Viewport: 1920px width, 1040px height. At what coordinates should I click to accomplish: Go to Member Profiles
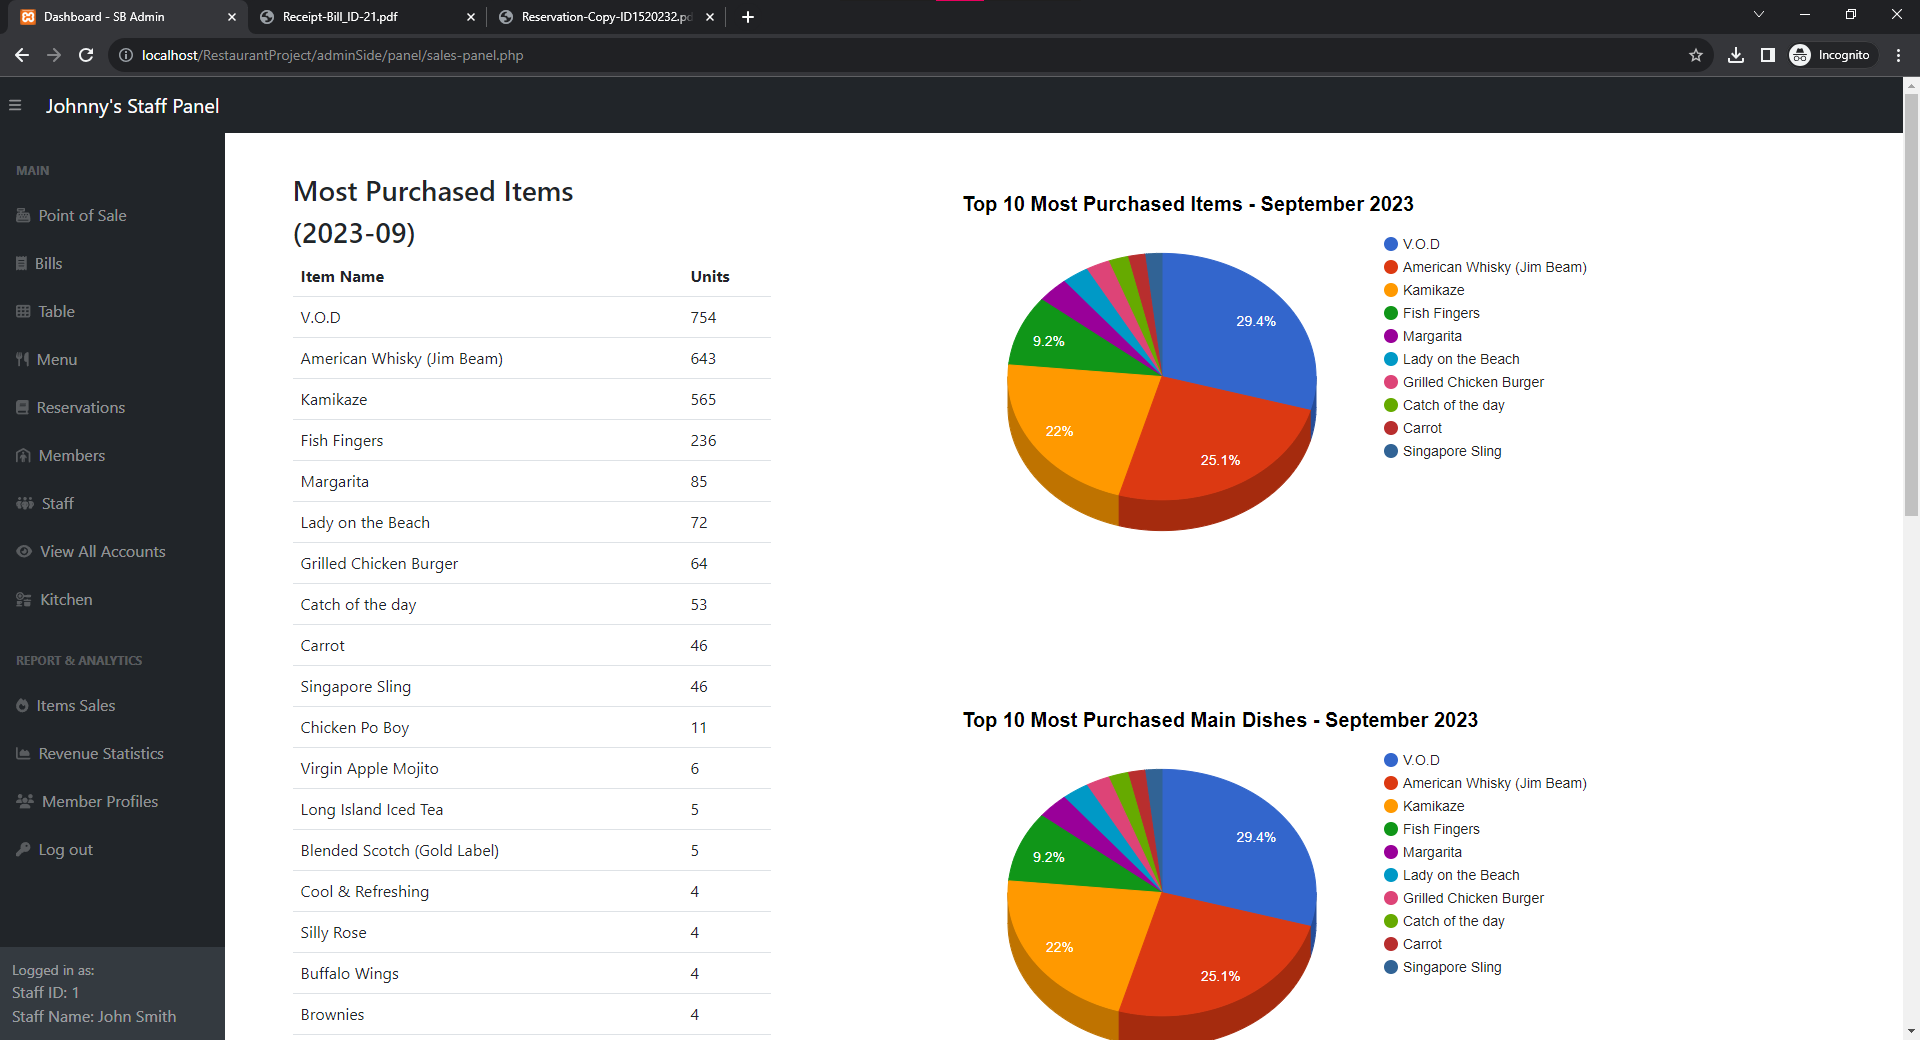[99, 801]
